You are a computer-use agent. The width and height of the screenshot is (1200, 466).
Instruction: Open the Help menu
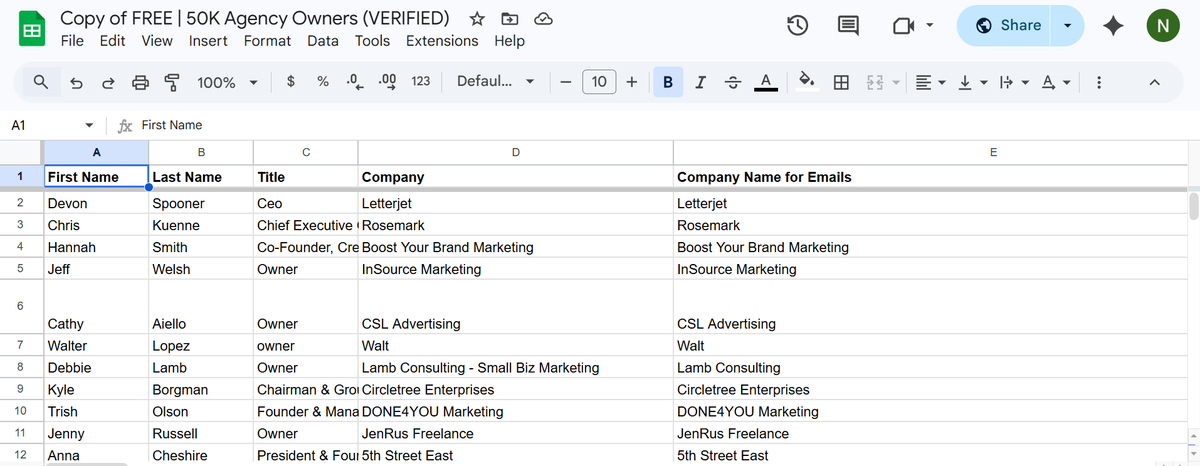(509, 41)
